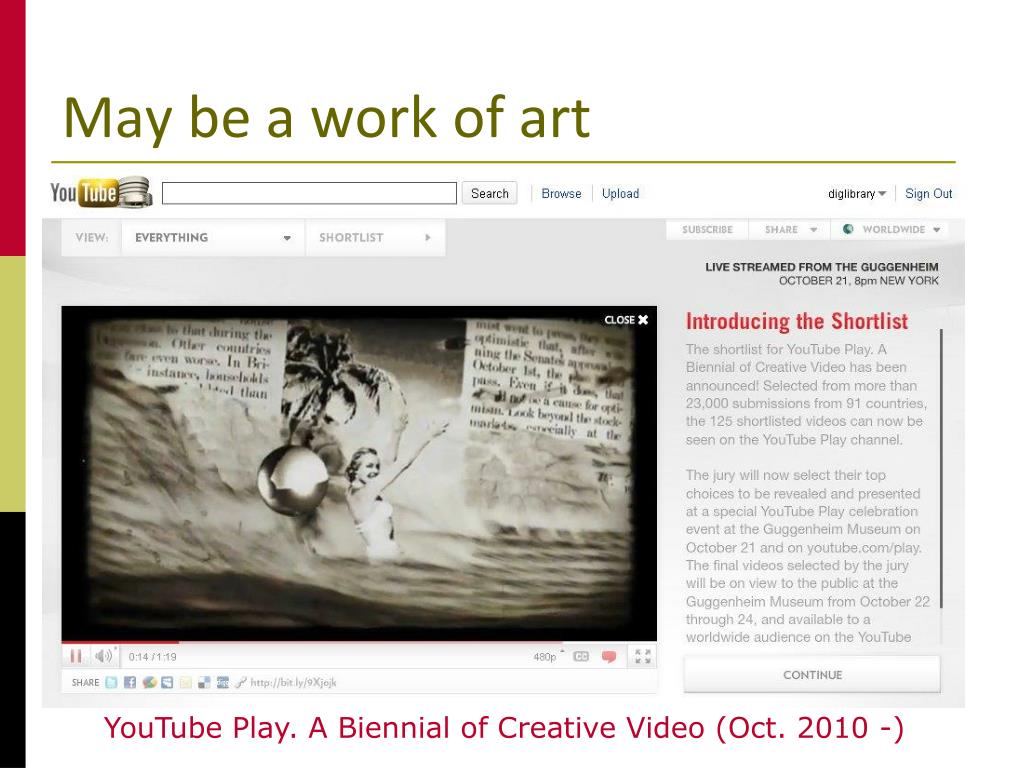Viewport: 1024px width, 768px height.
Task: Click the chain link icon beside short URL
Action: pos(241,682)
